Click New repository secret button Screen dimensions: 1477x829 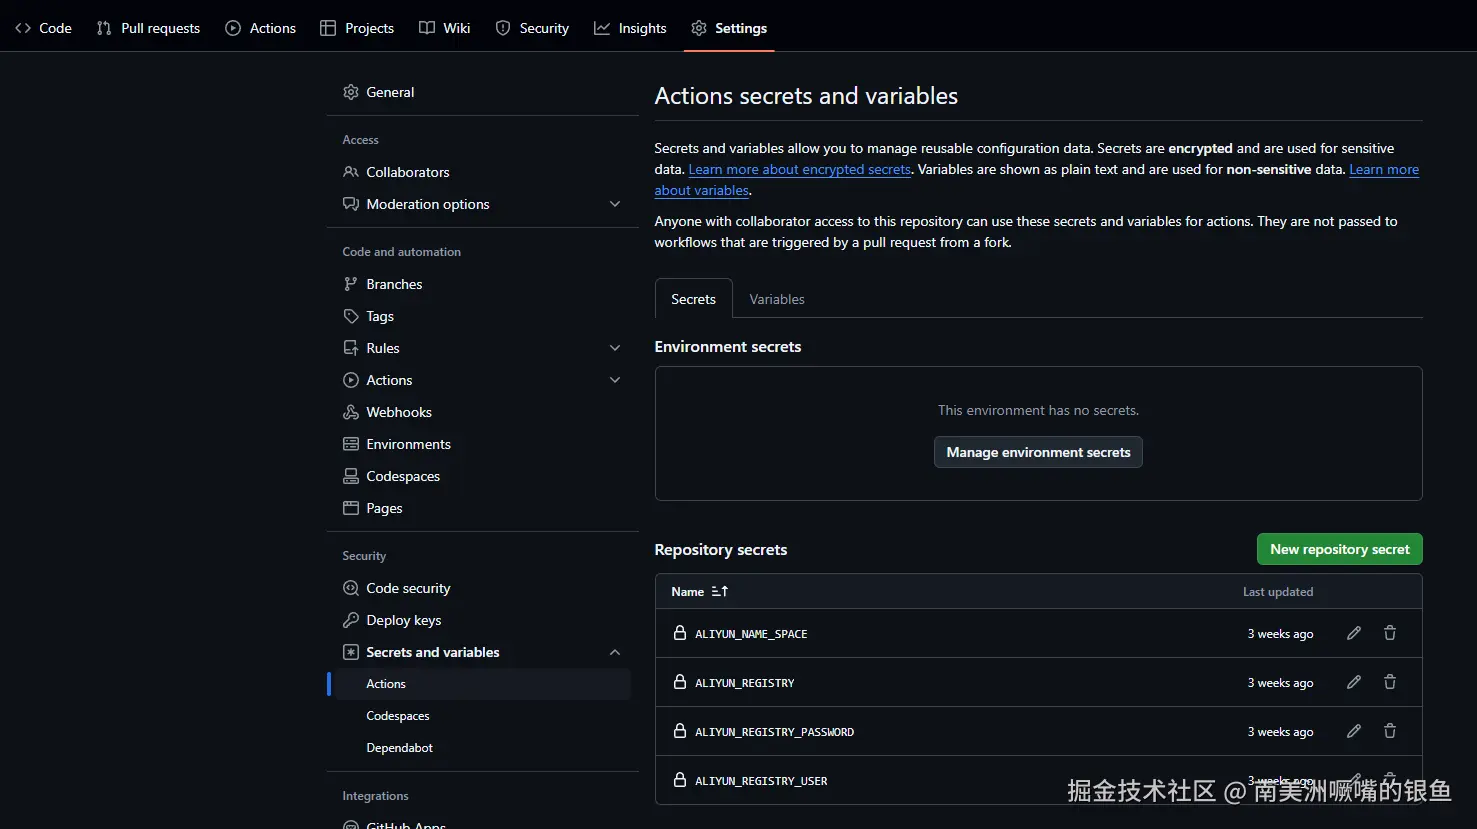point(1339,549)
